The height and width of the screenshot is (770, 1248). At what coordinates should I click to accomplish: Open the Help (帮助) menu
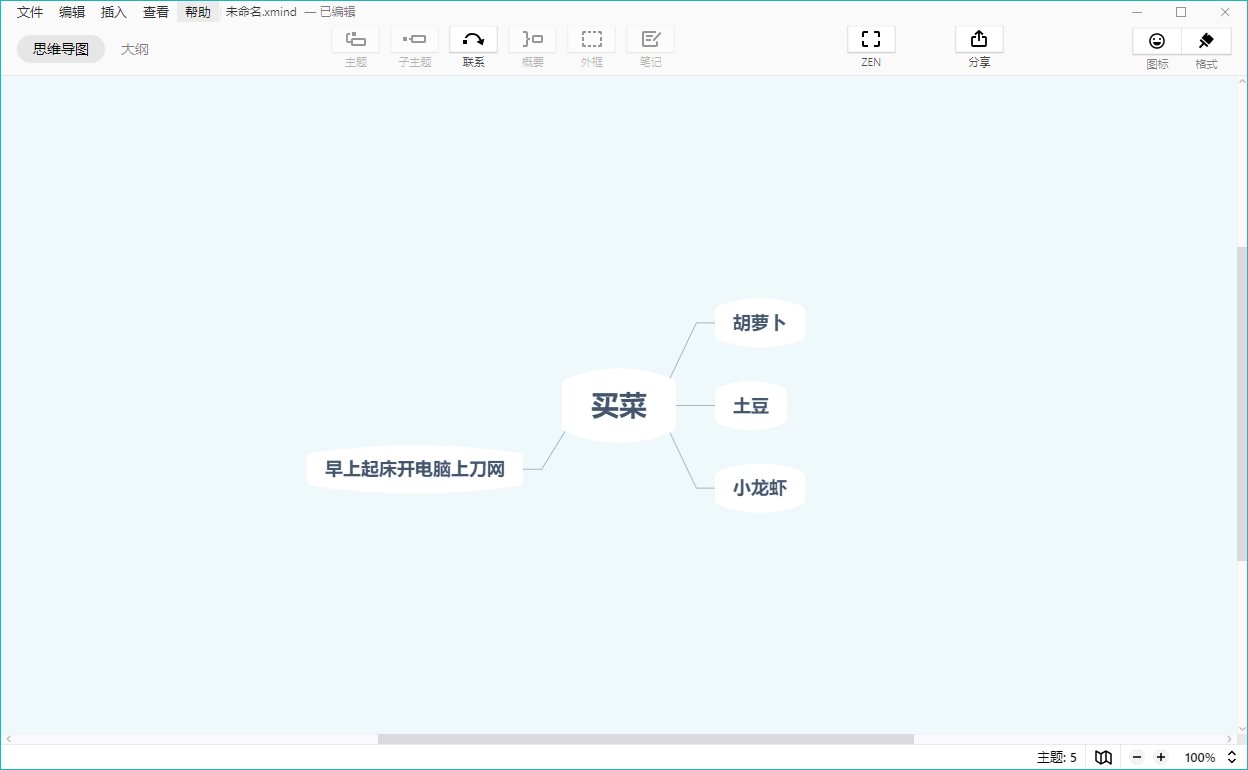(198, 12)
